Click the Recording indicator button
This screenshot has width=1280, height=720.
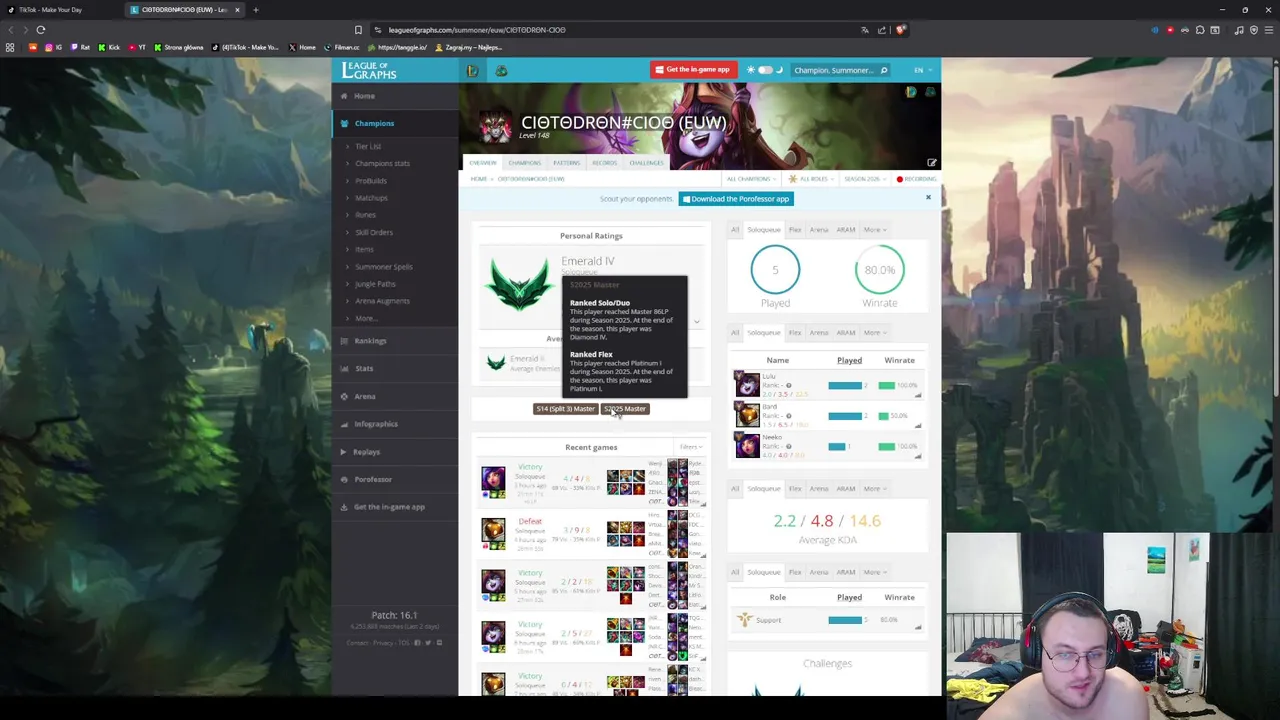tap(917, 179)
